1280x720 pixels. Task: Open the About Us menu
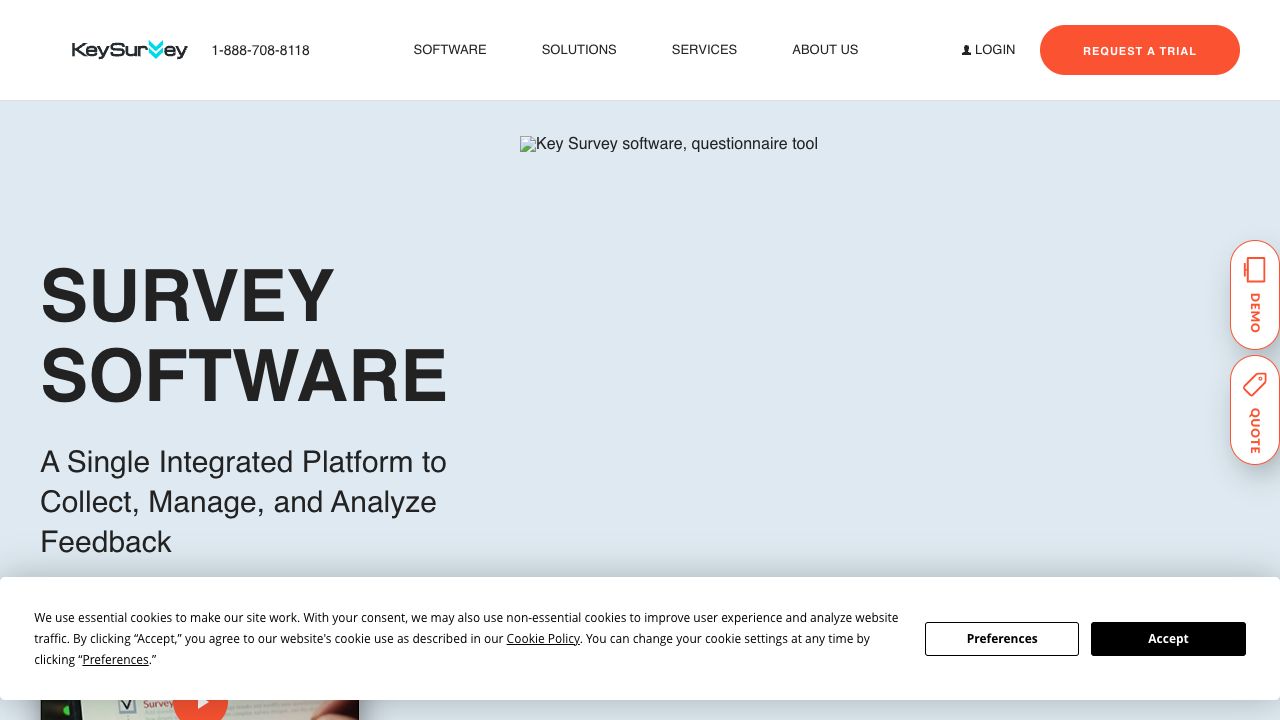pos(825,50)
